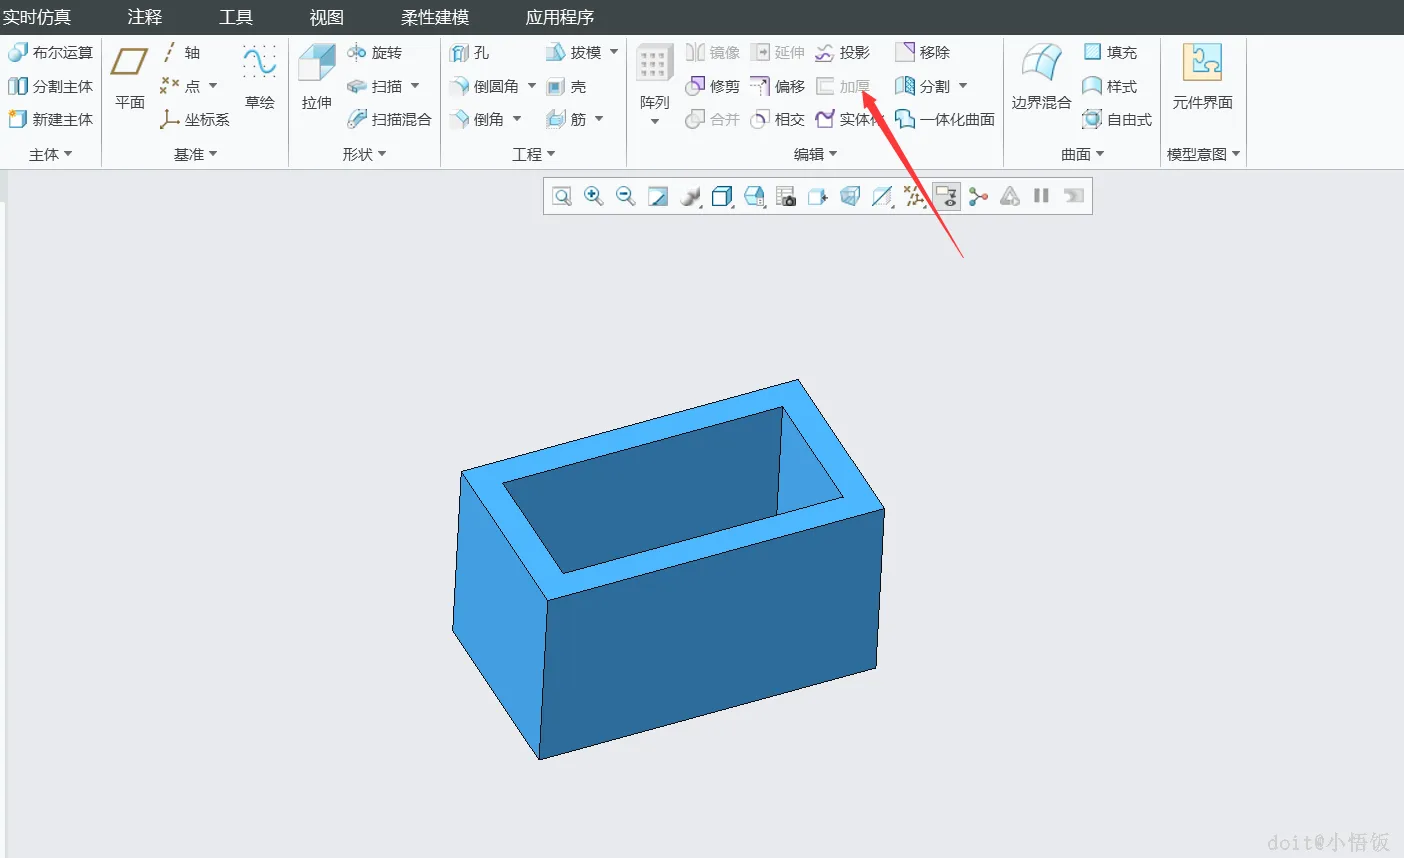This screenshot has height=858, width=1404.
Task: Select the 旋转 revolve tool
Action: pyautogui.click(x=374, y=52)
